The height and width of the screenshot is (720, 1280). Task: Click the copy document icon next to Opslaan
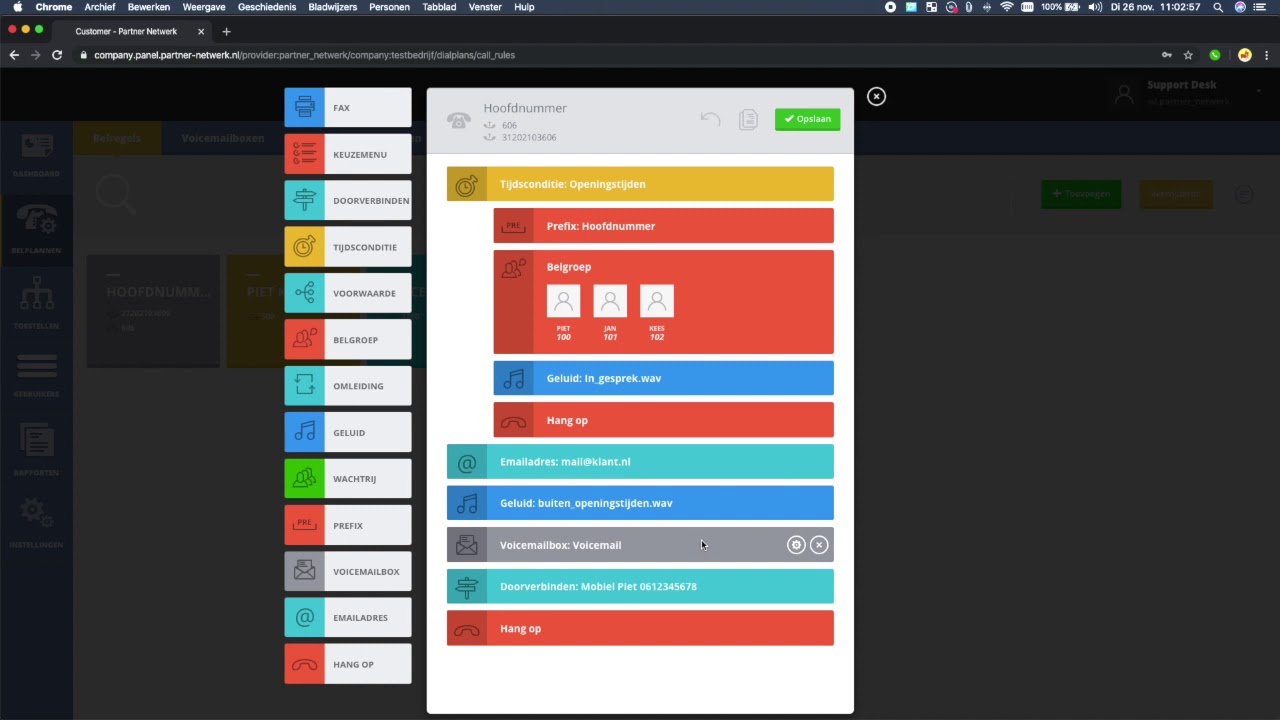pos(748,120)
